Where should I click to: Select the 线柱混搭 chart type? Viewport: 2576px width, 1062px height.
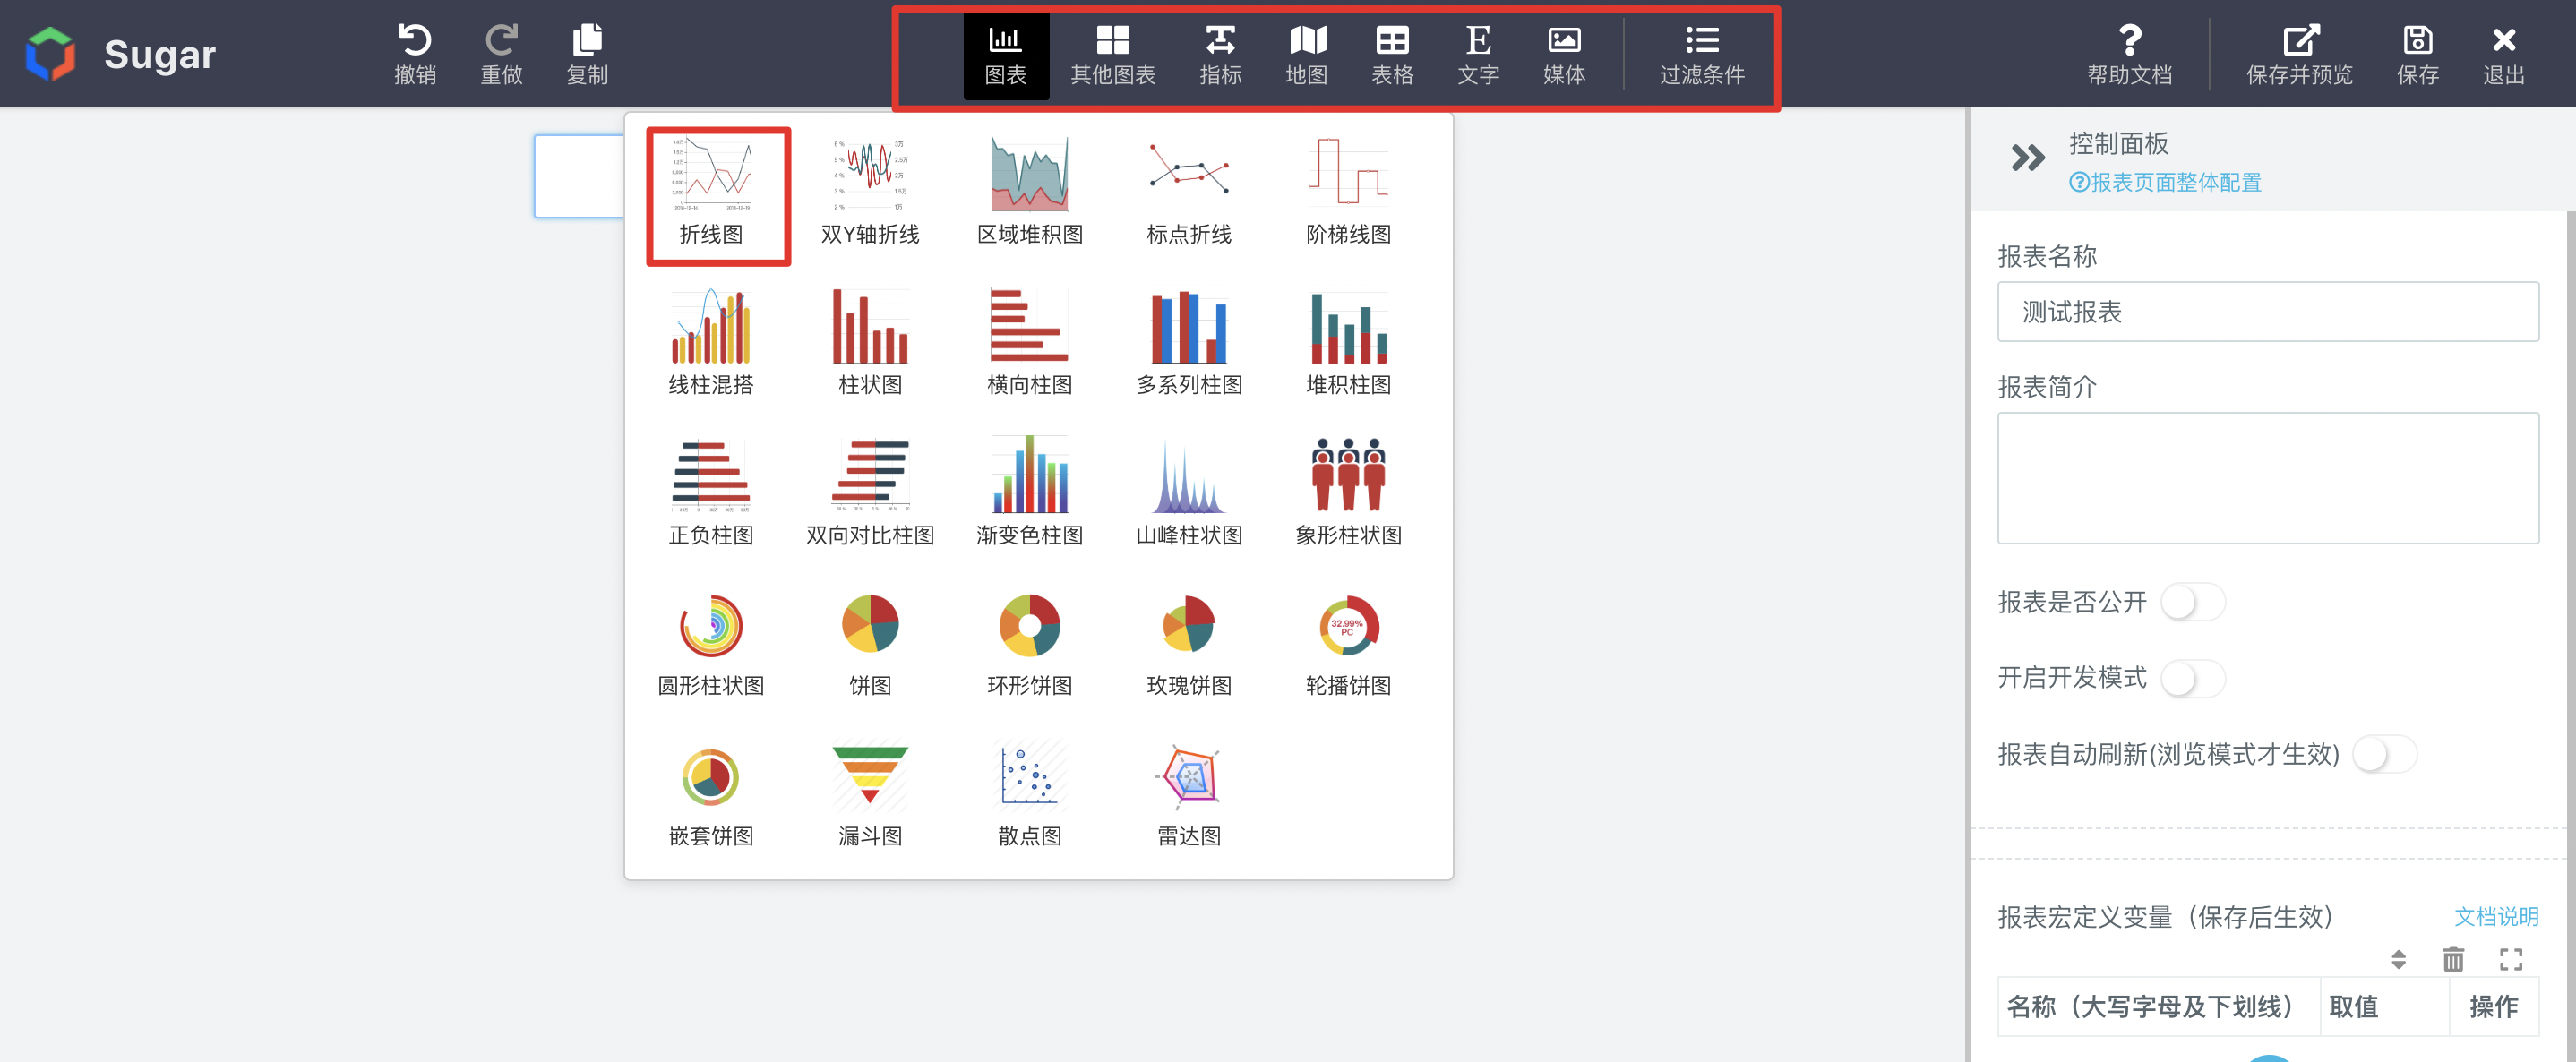tap(711, 343)
